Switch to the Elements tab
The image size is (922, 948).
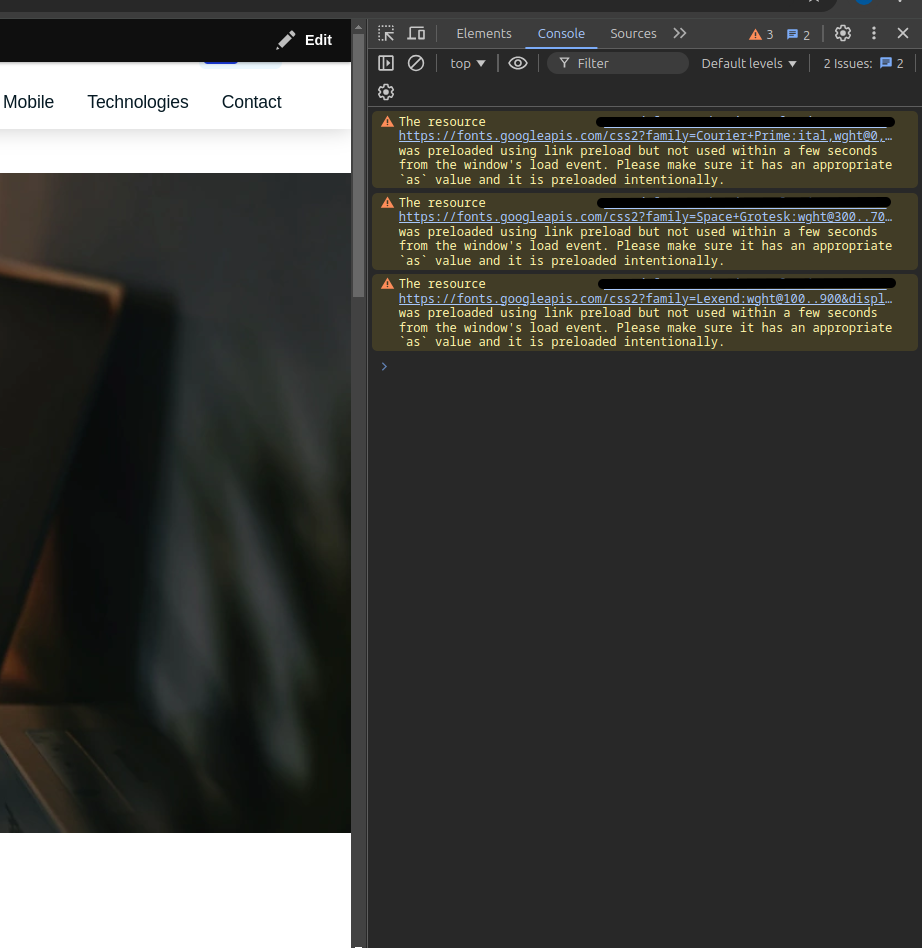pos(483,33)
